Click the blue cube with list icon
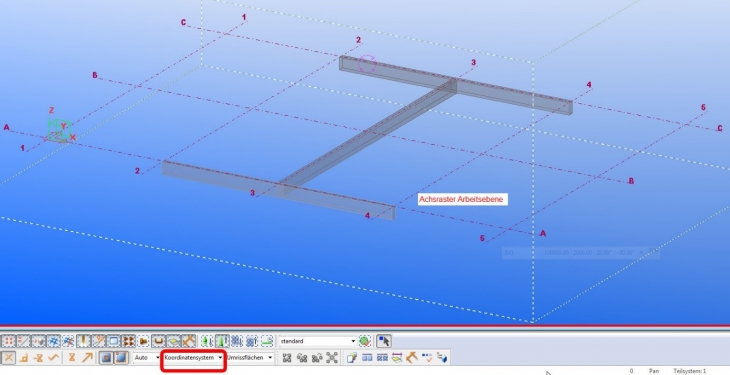The image size is (730, 375). click(x=441, y=357)
